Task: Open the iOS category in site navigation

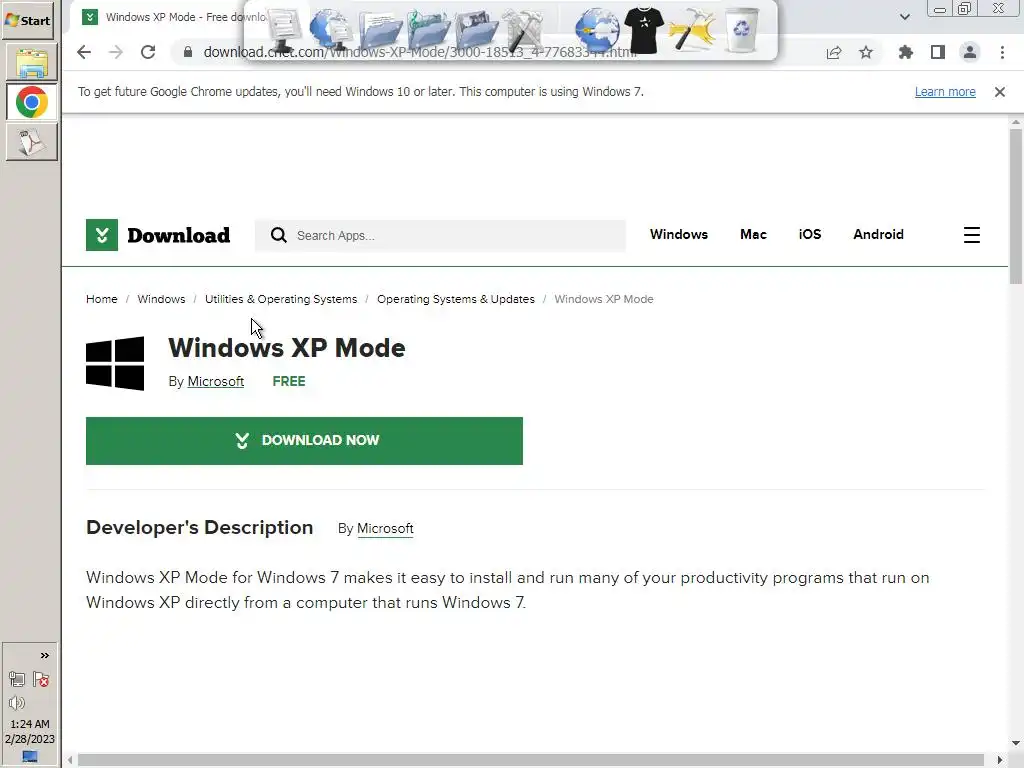Action: [810, 234]
